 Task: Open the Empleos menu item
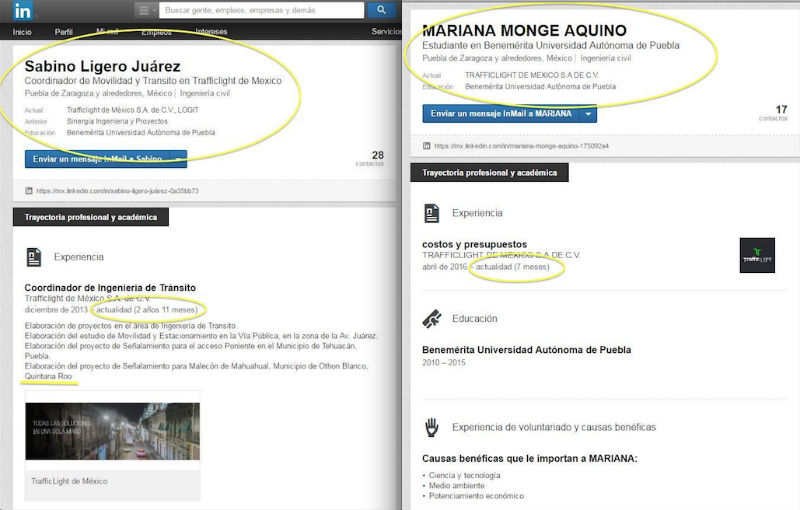156,32
